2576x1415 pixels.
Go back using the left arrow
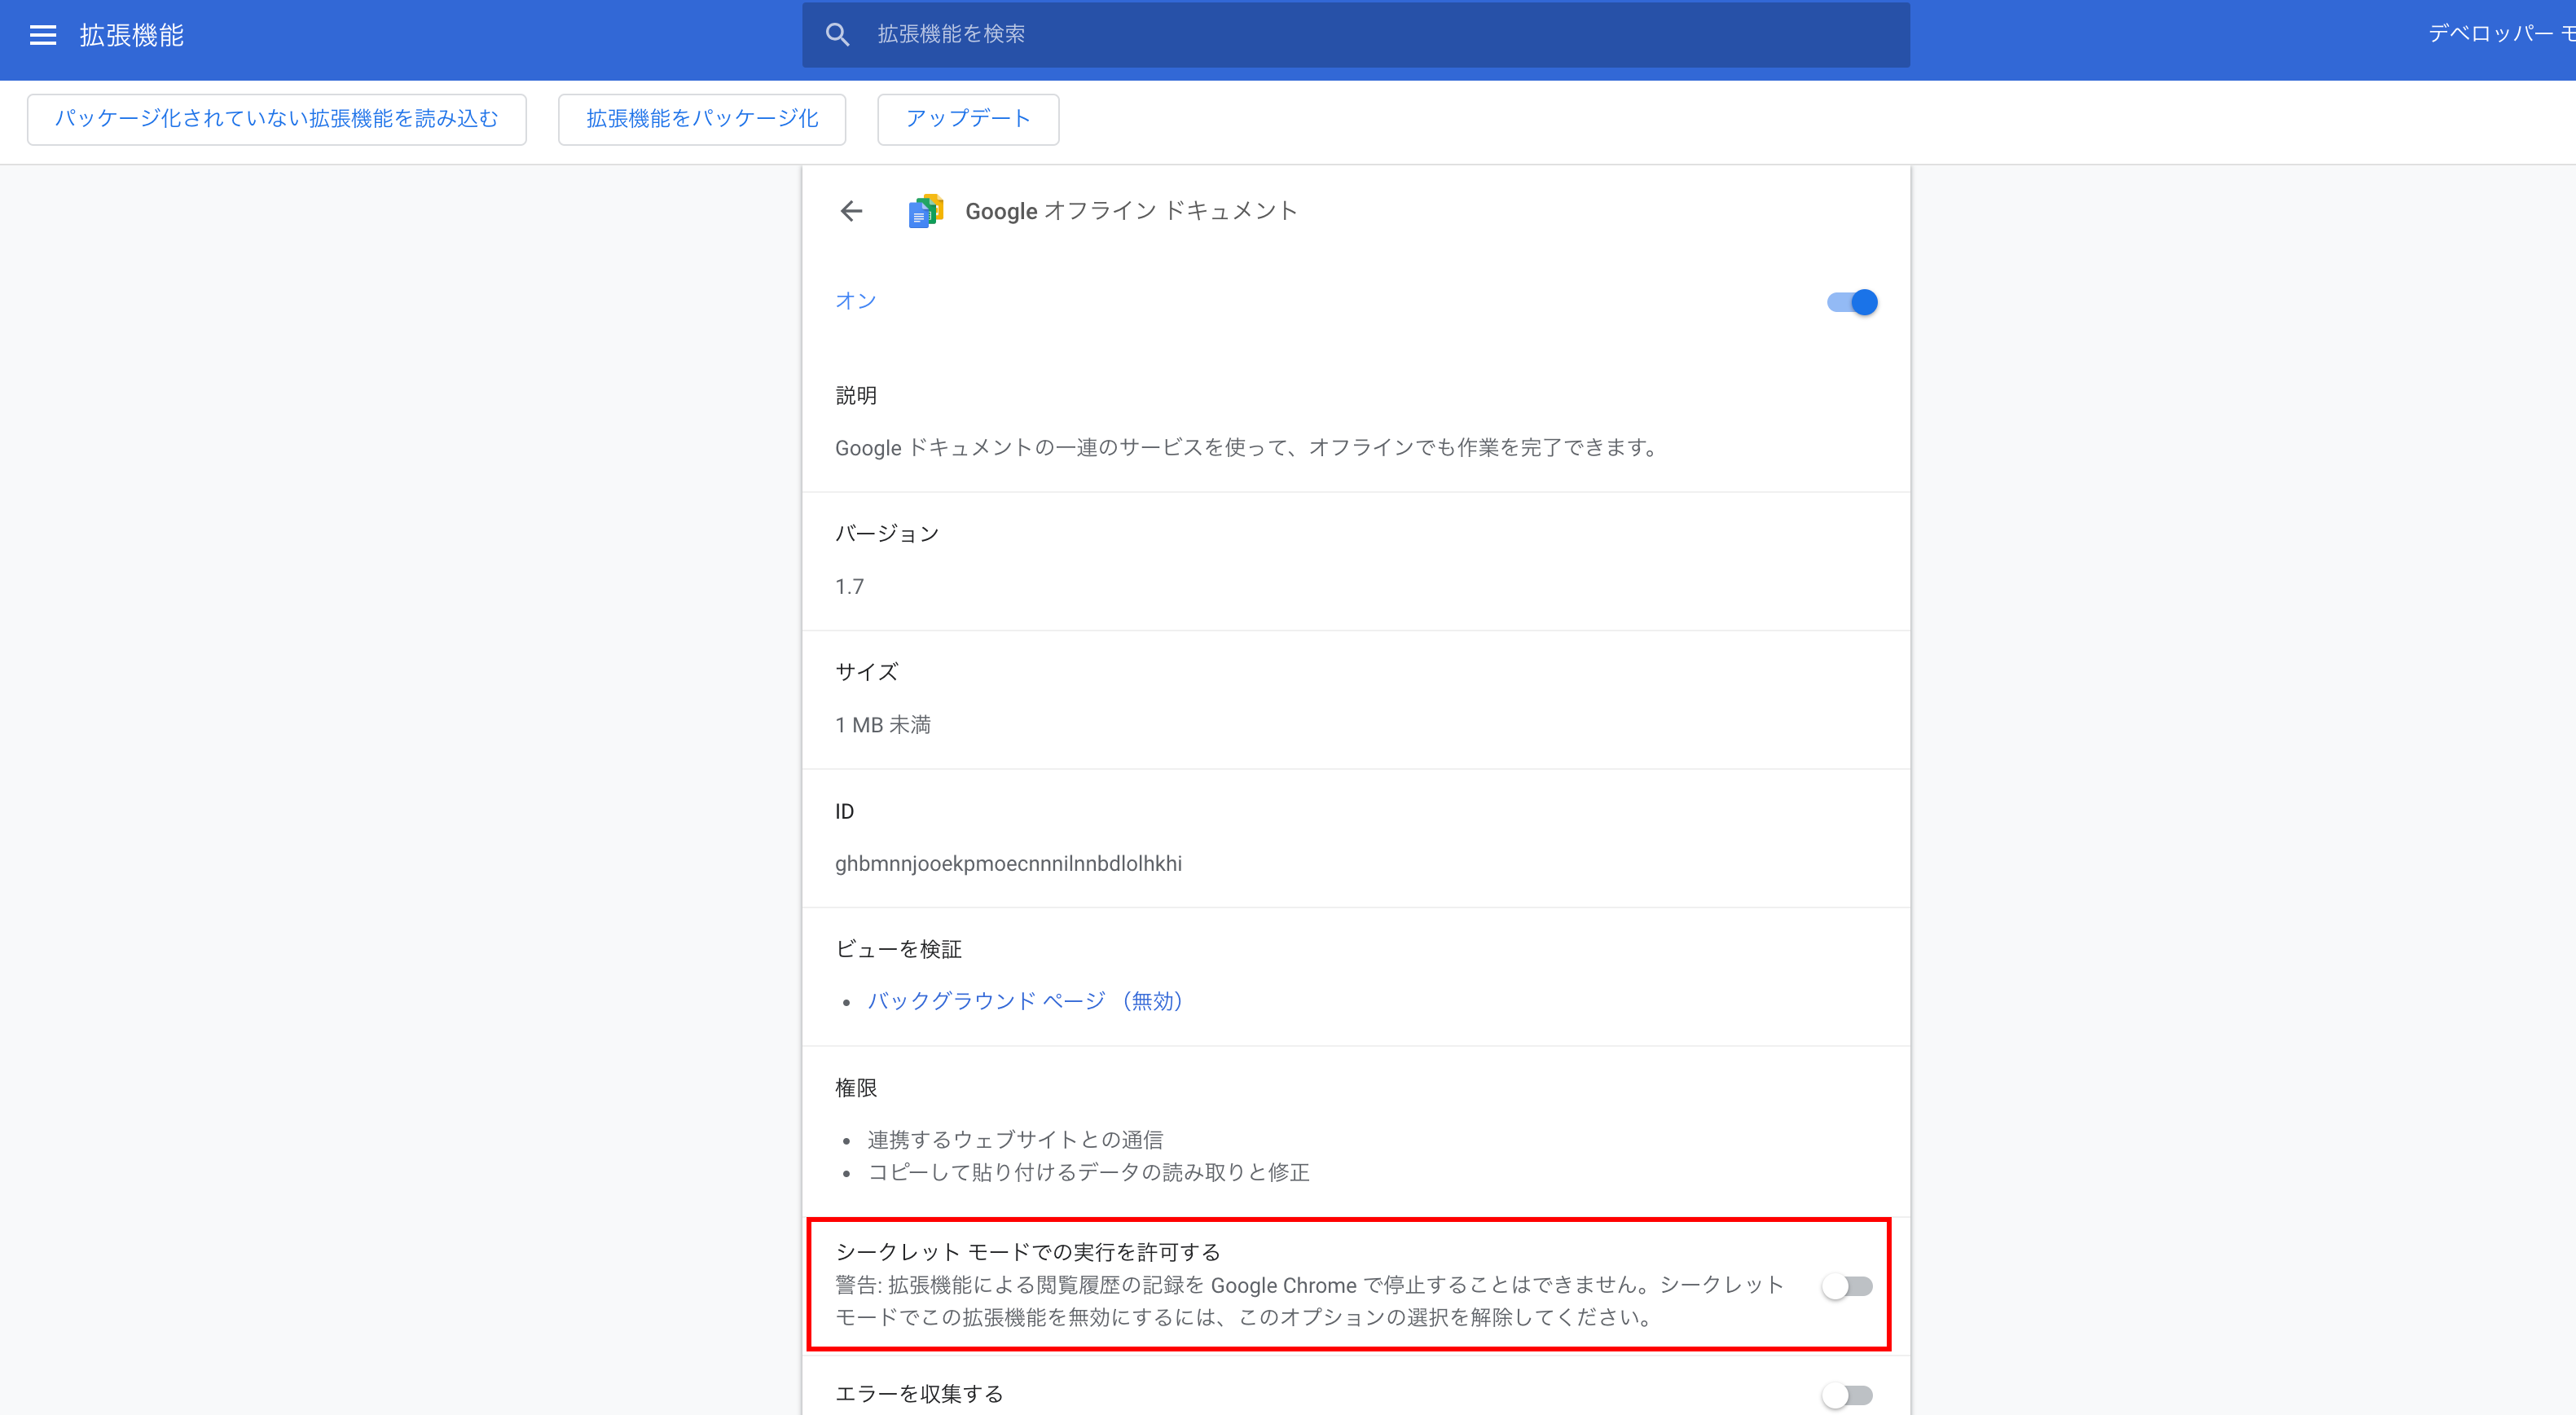(x=851, y=211)
